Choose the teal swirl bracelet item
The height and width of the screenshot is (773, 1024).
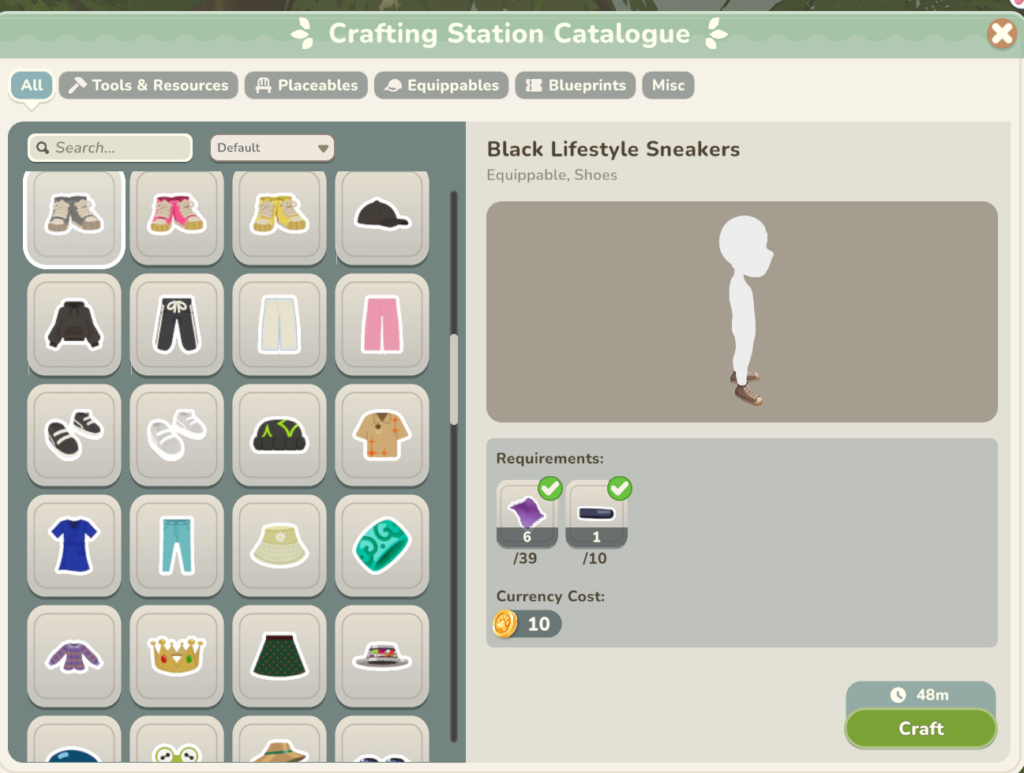click(382, 546)
